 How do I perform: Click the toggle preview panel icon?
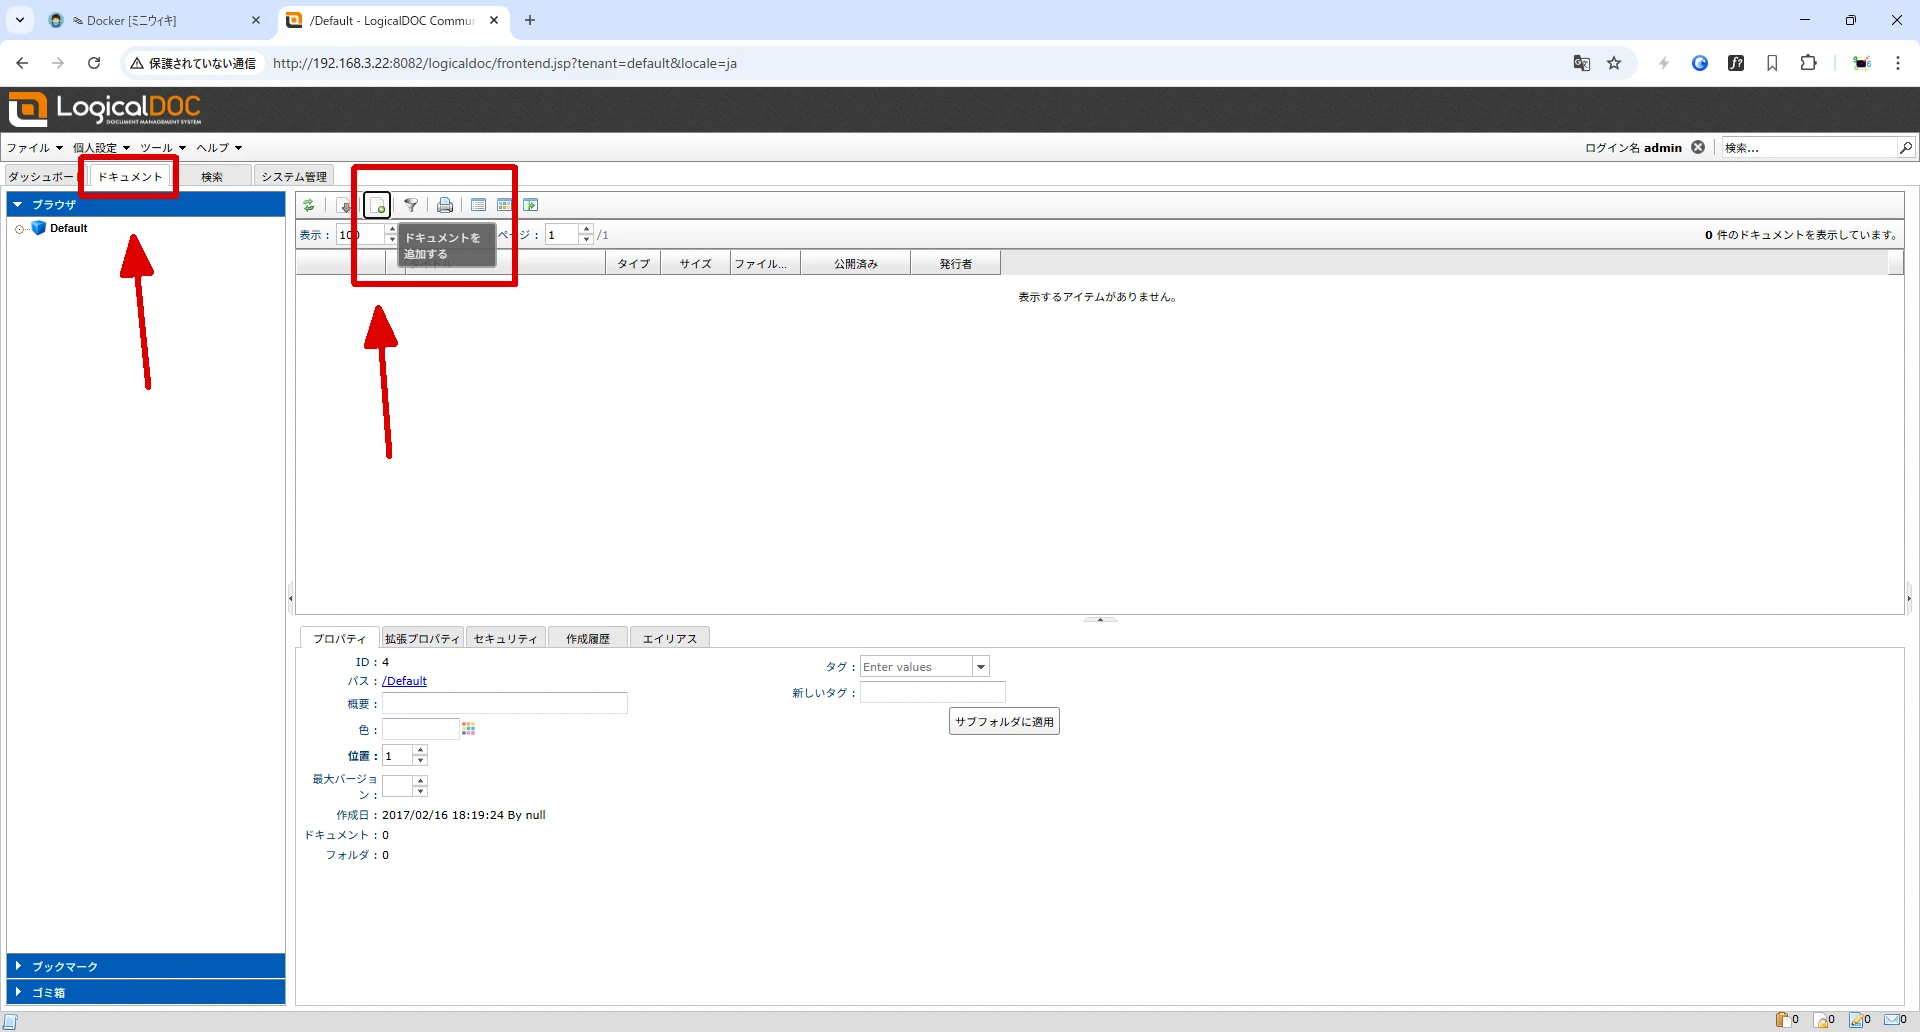[x=531, y=205]
